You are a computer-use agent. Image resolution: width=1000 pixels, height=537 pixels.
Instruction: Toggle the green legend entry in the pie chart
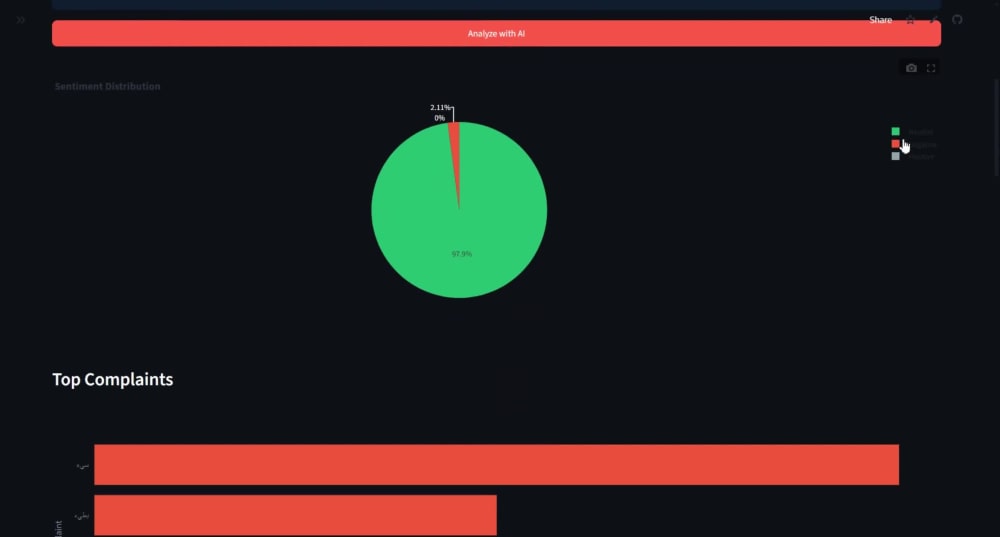click(913, 131)
